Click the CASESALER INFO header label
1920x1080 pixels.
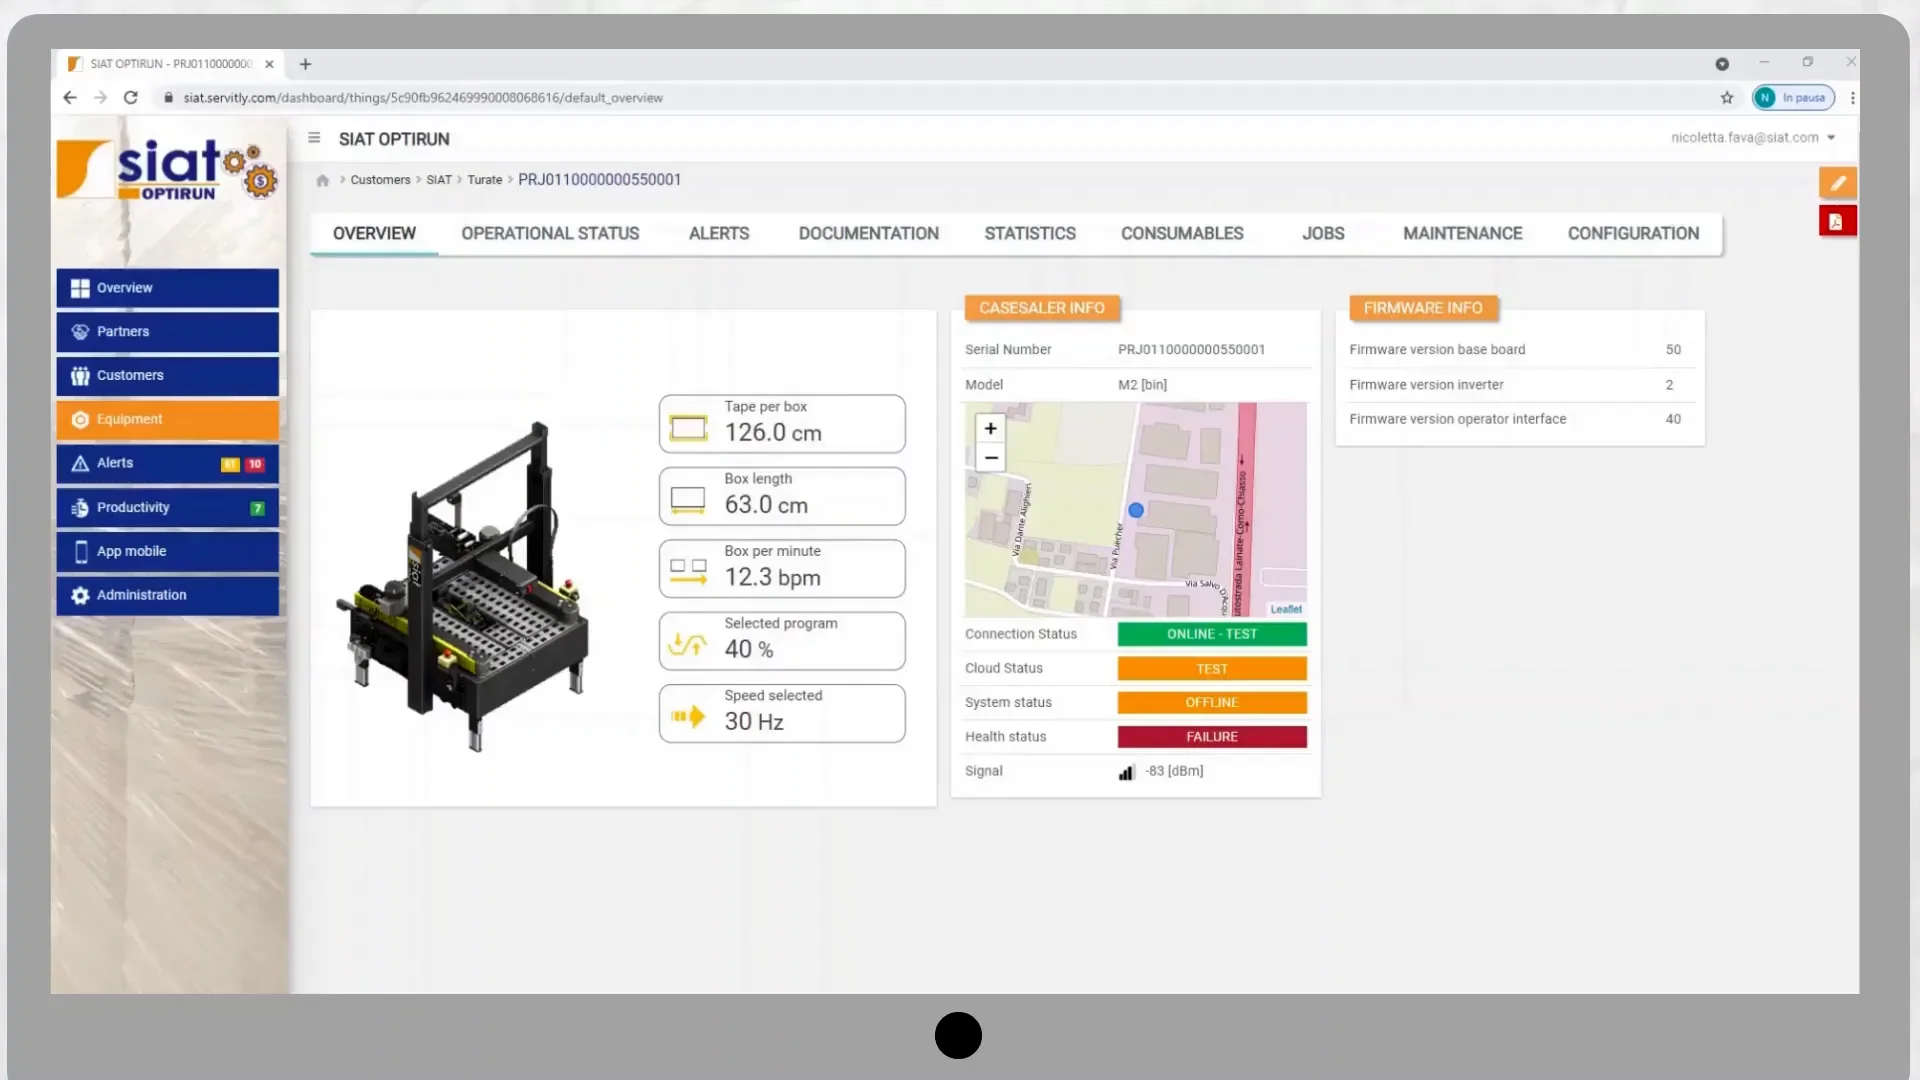pos(1042,308)
